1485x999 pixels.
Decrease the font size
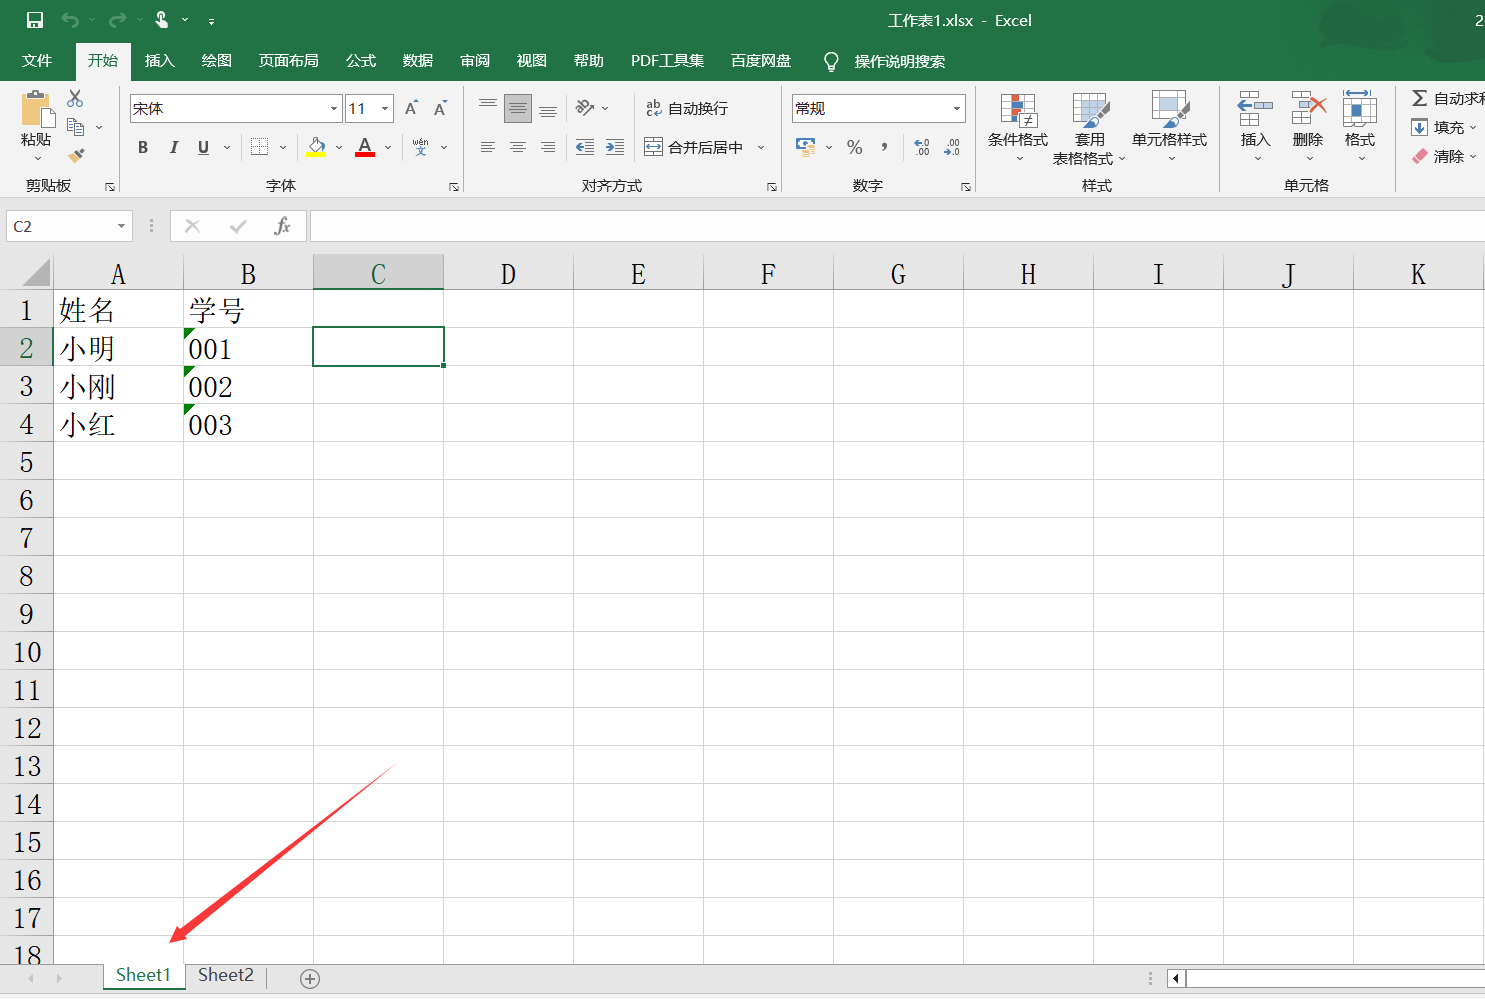[x=440, y=108]
